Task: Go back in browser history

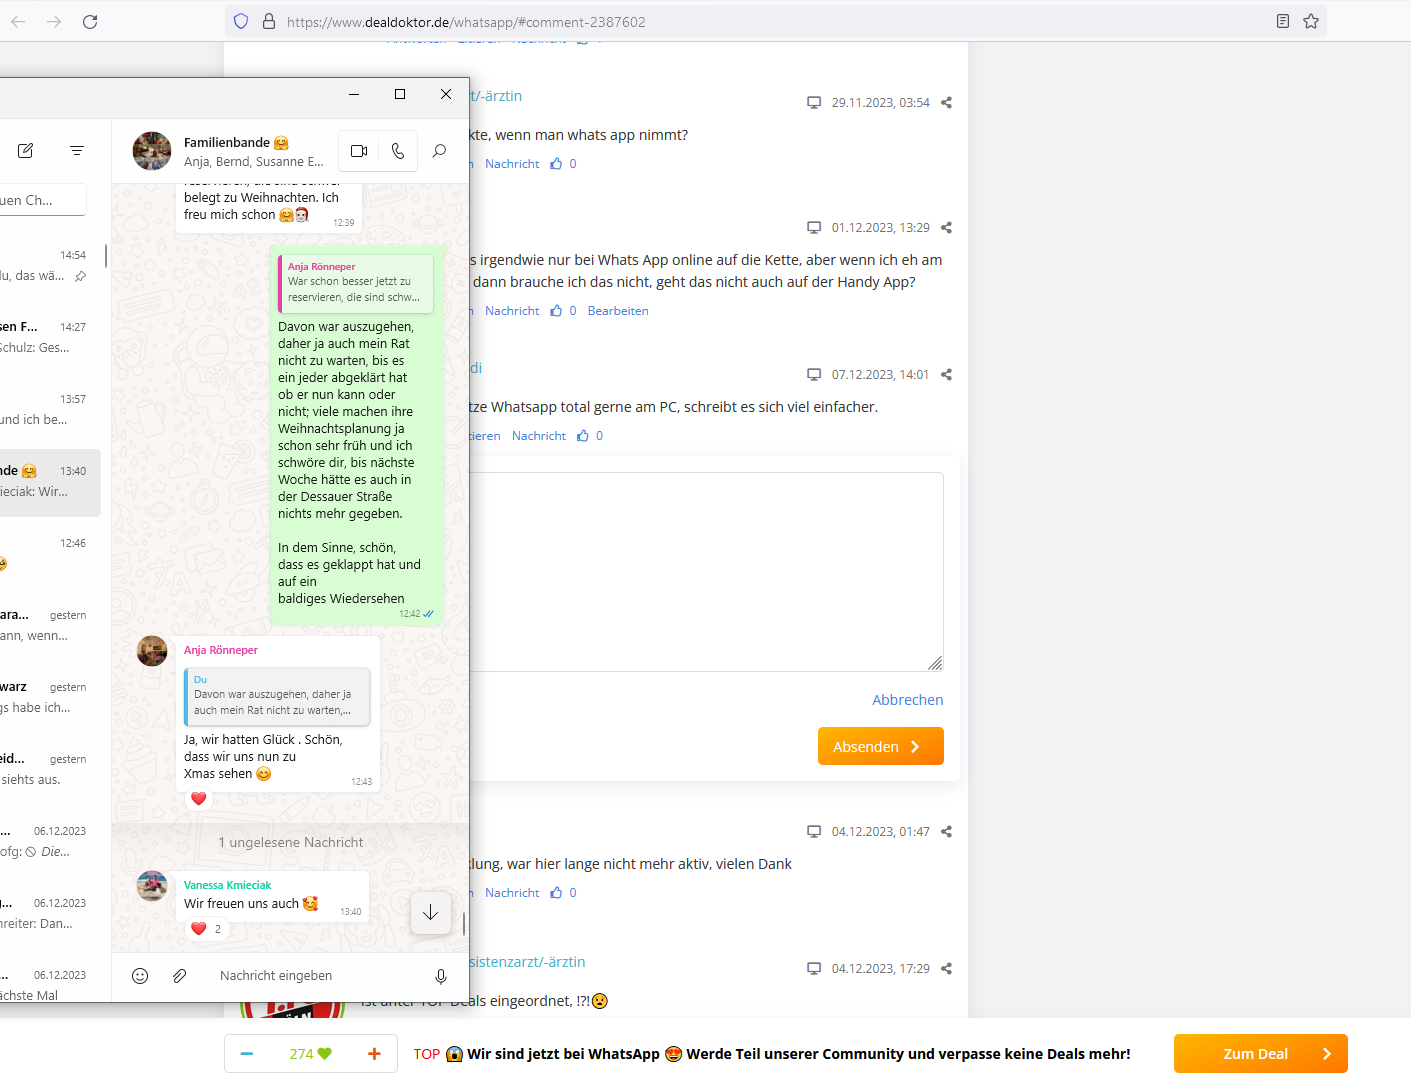Action: [x=18, y=21]
